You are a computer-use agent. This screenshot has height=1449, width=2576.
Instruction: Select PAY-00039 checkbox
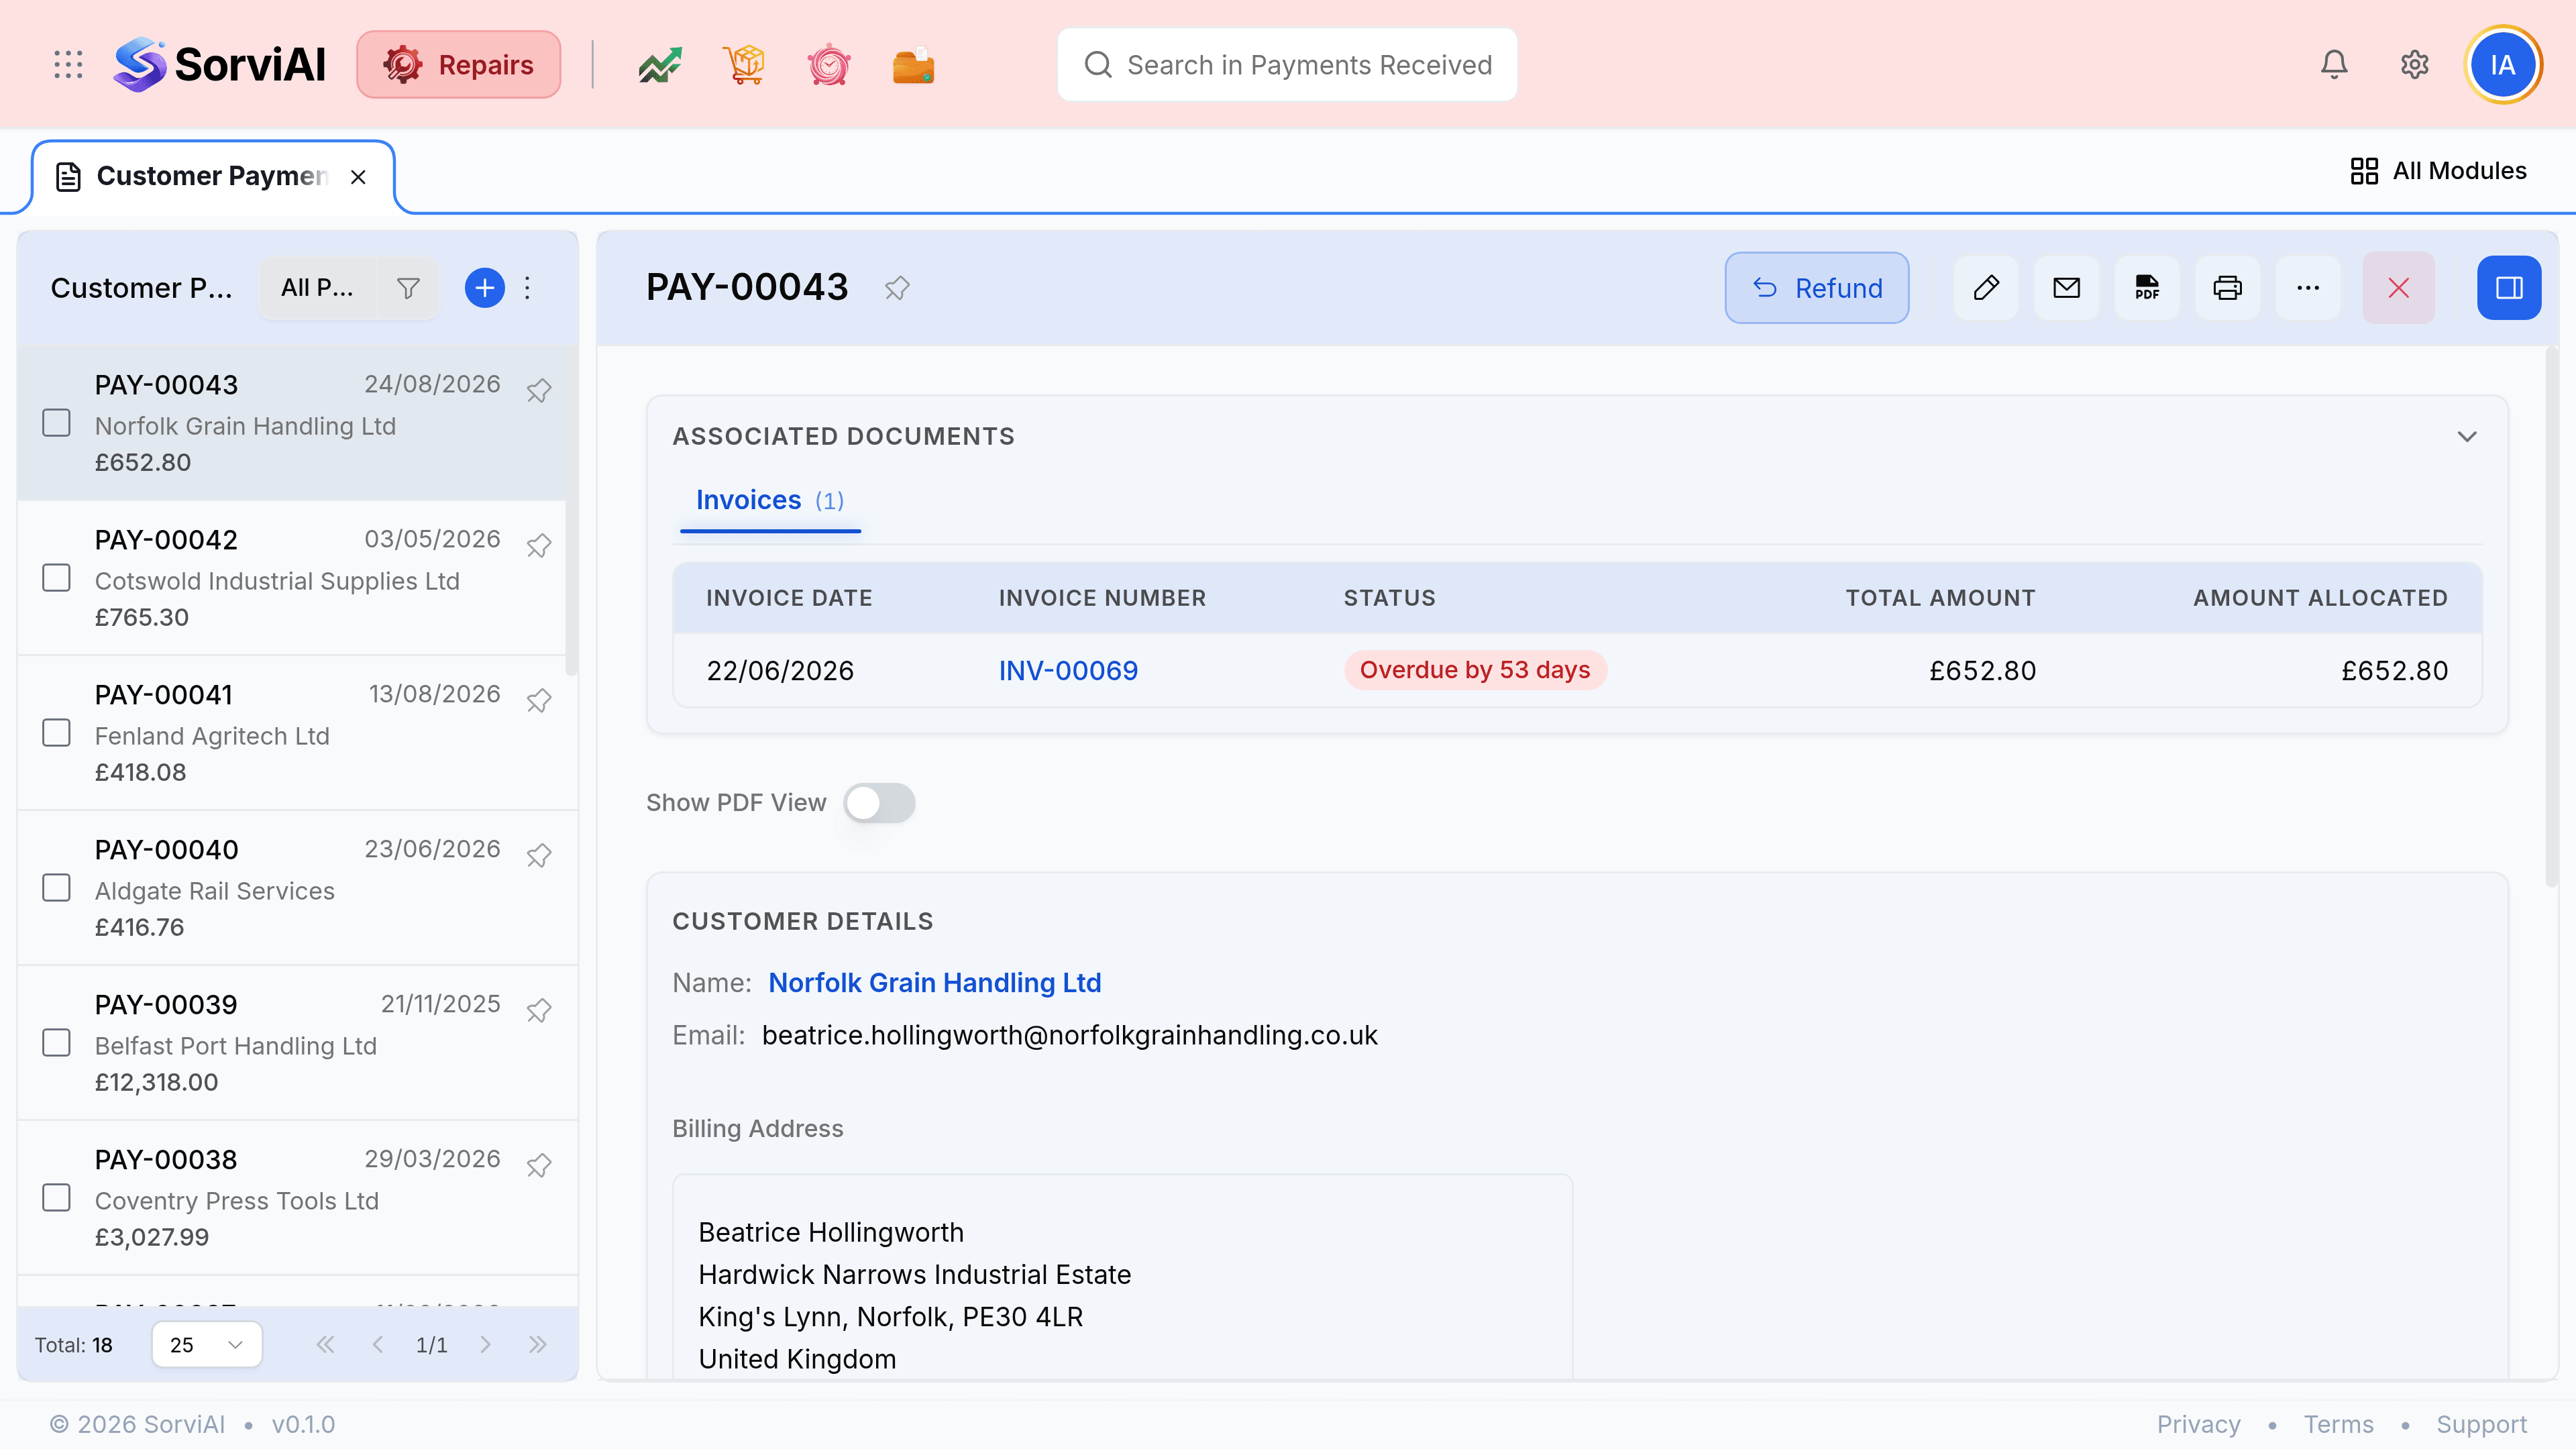(x=57, y=1043)
